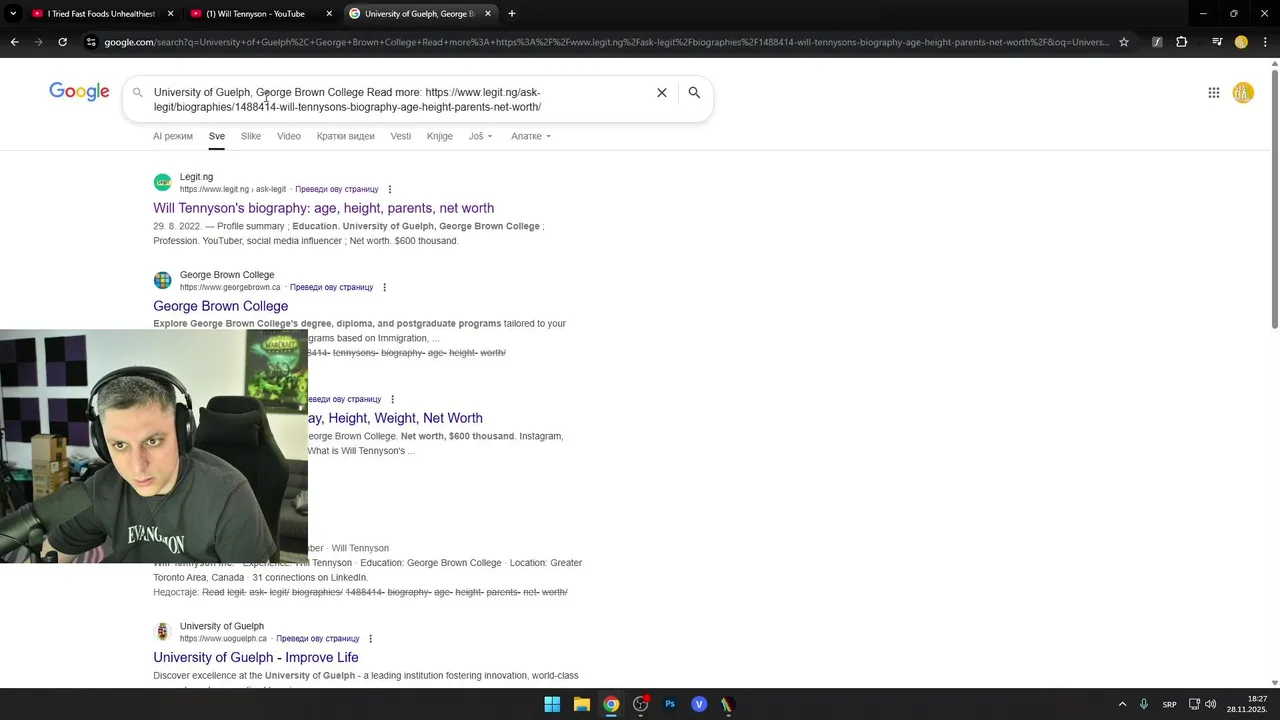Click the Legit.ng favicon
1280x720 pixels.
pyautogui.click(x=162, y=183)
